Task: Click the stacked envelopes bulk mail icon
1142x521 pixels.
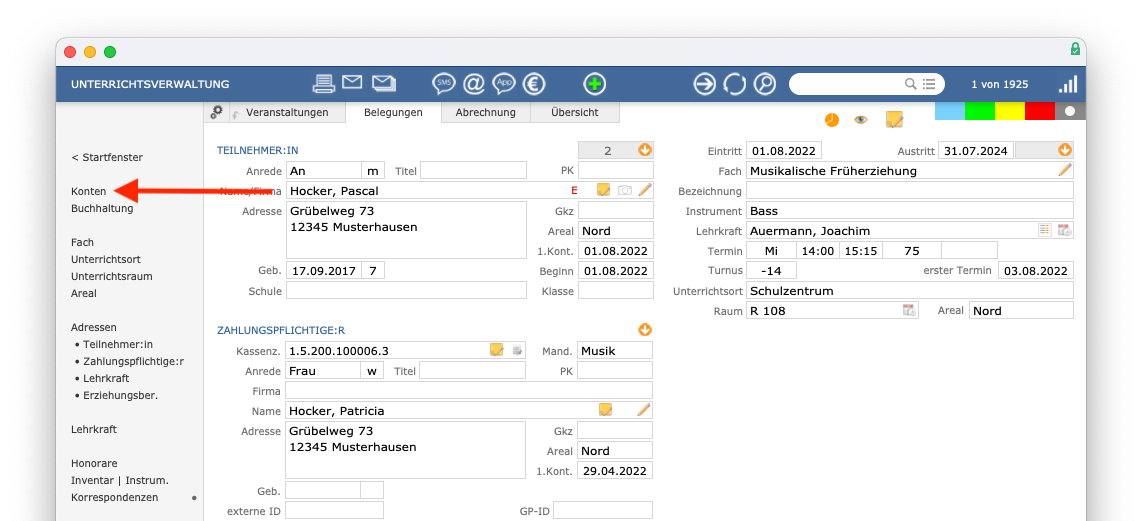Action: tap(384, 83)
